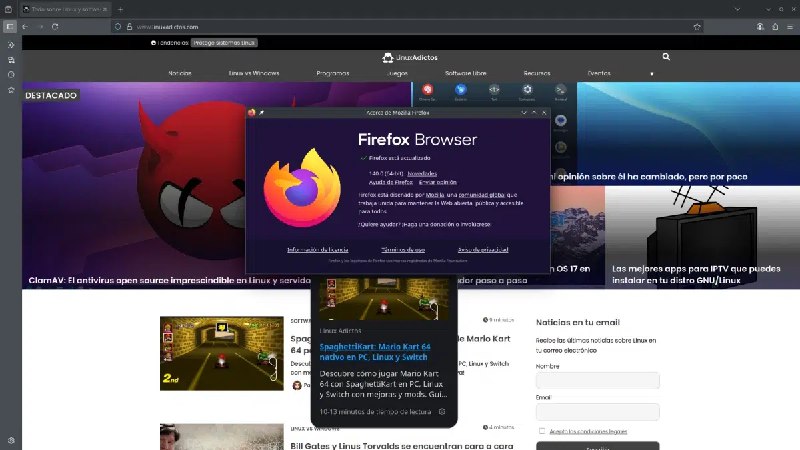This screenshot has width=800, height=450.
Task: Open the ClamAV featured article headline
Action: click(x=169, y=280)
